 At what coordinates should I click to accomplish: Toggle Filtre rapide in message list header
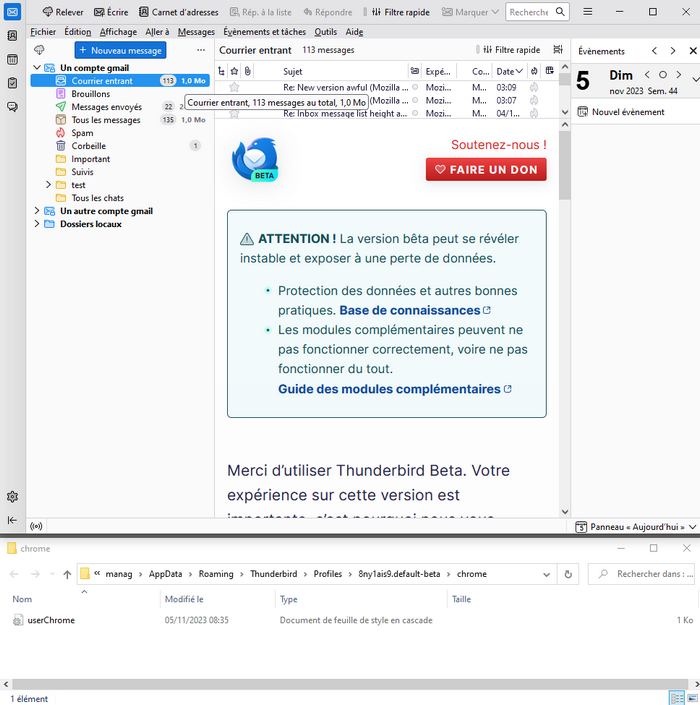point(511,50)
